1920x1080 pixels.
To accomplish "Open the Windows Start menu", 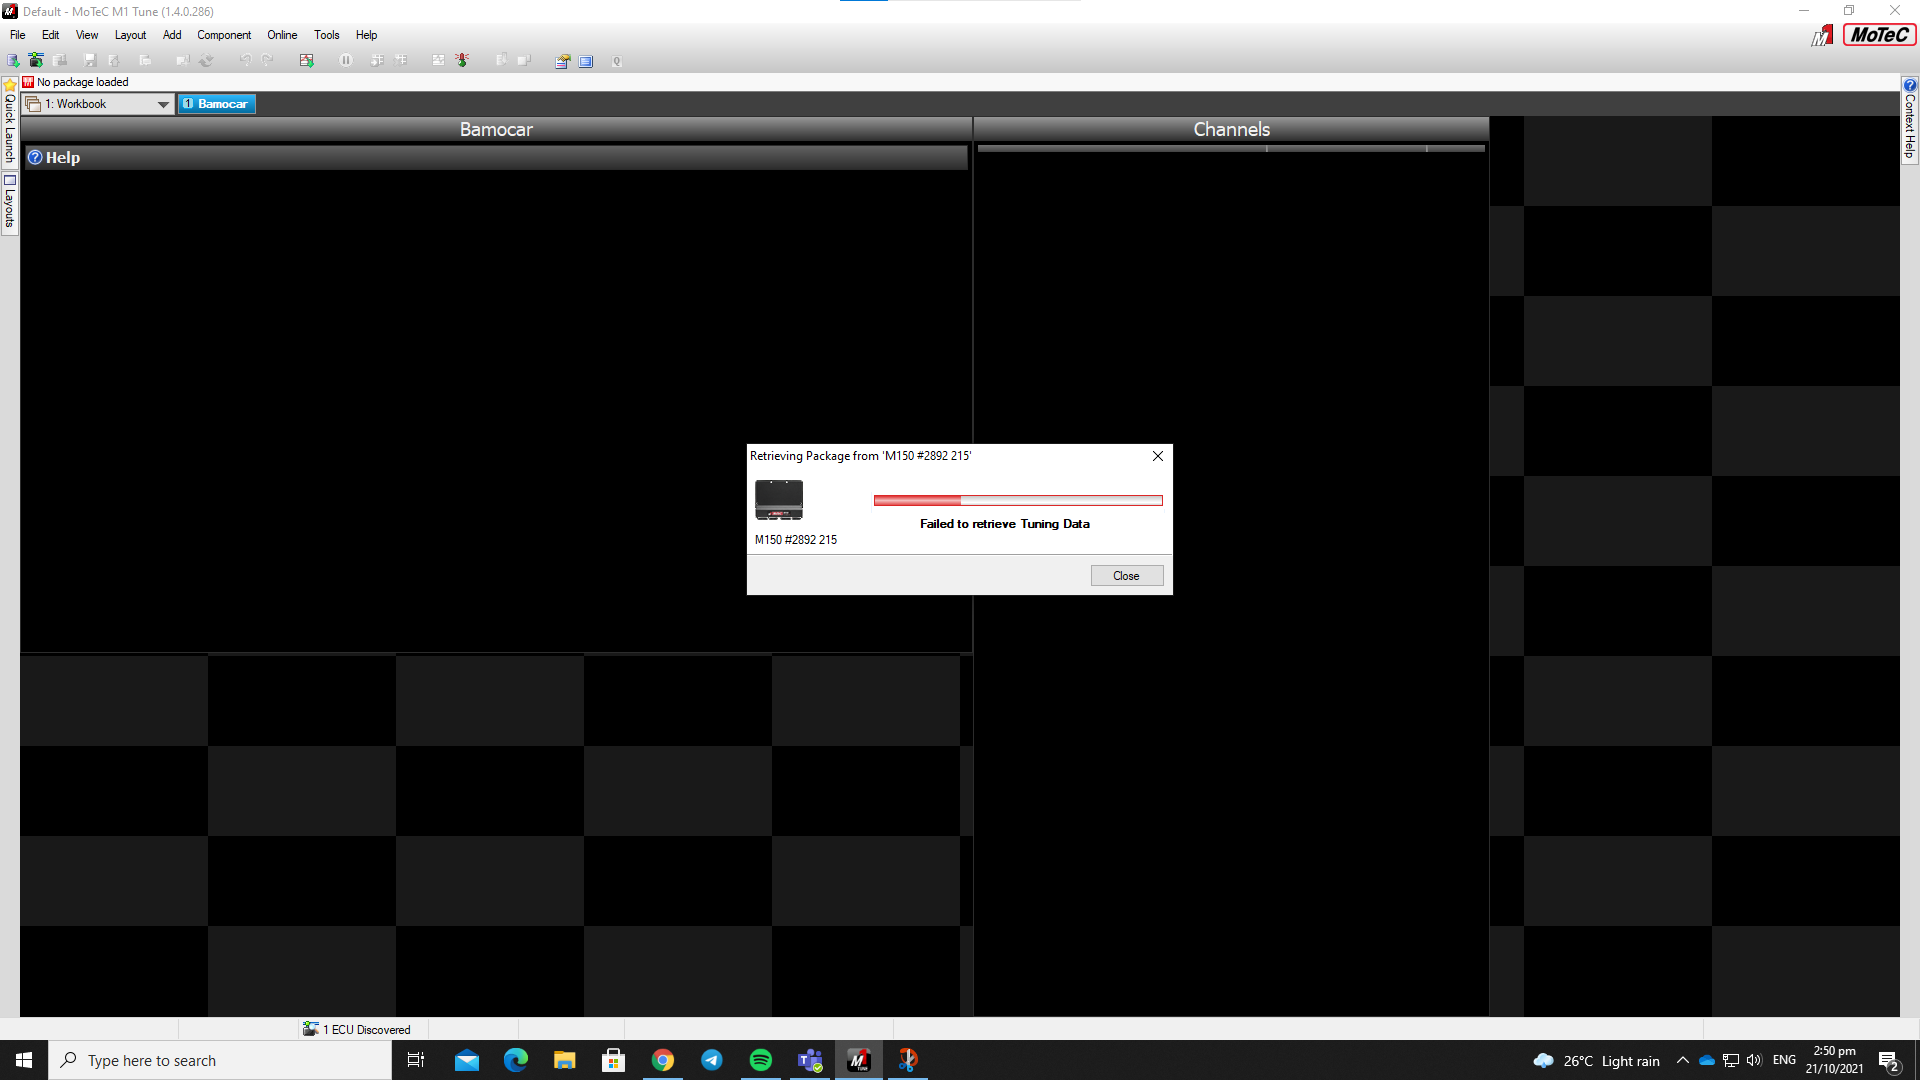I will click(24, 1060).
